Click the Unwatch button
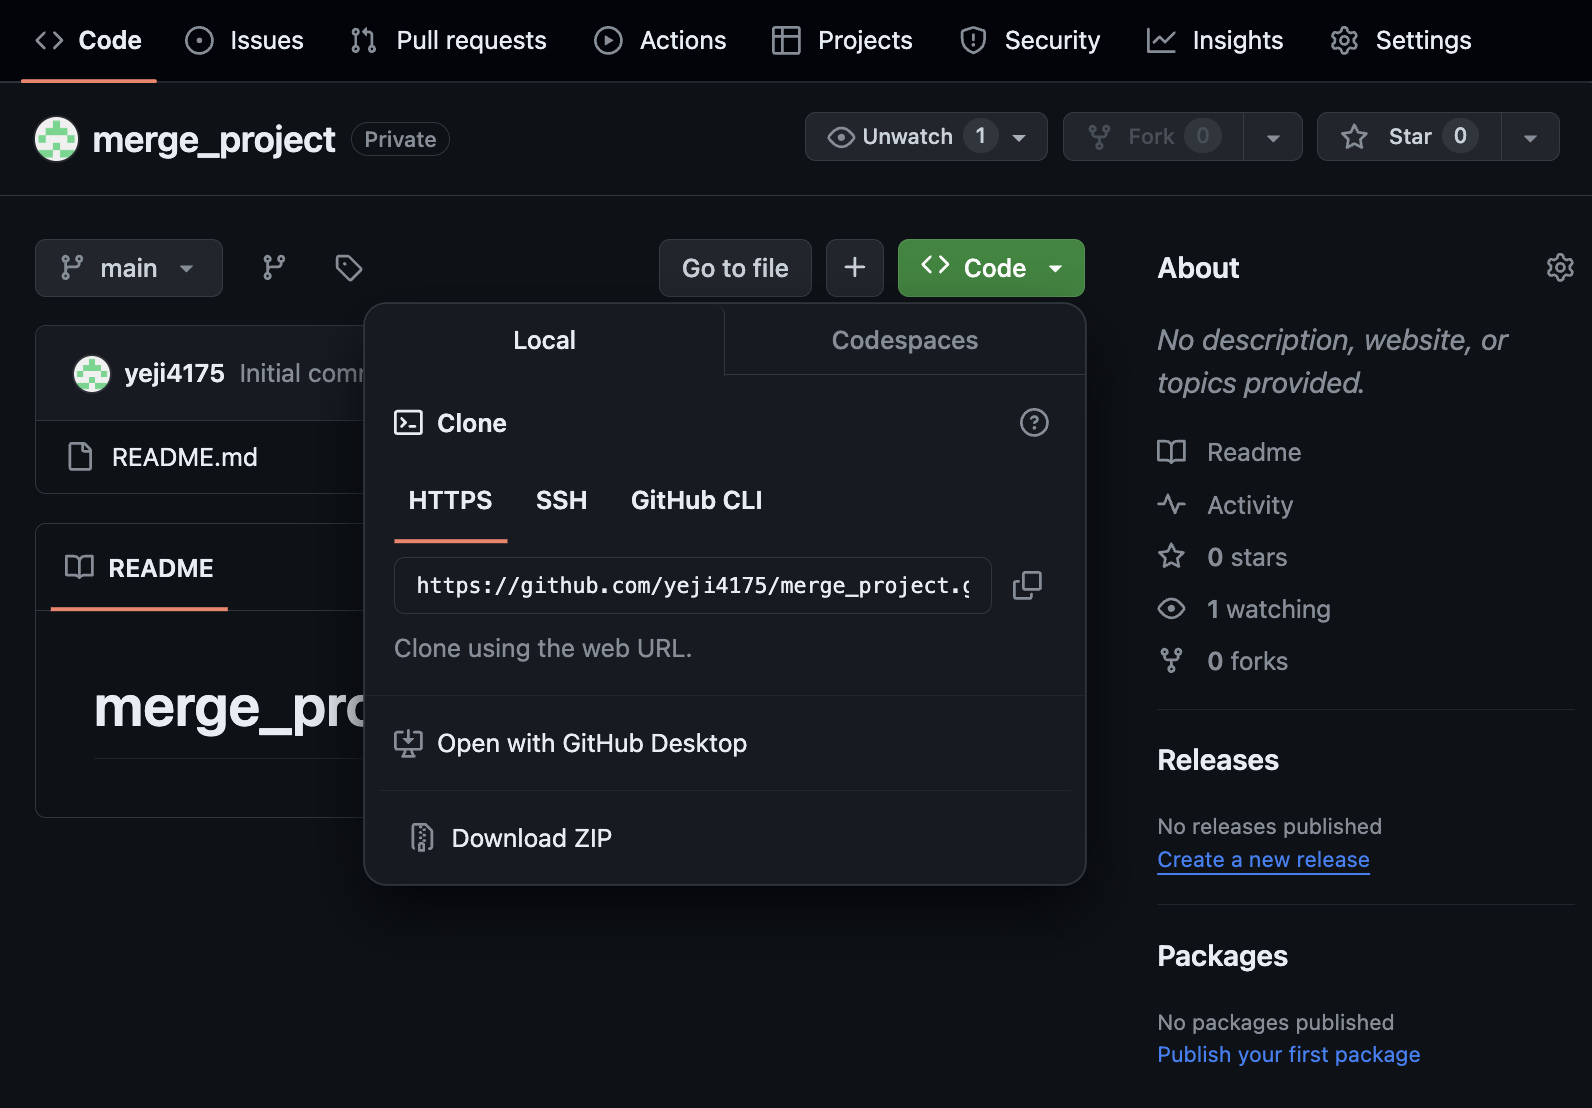This screenshot has width=1592, height=1108. point(926,137)
